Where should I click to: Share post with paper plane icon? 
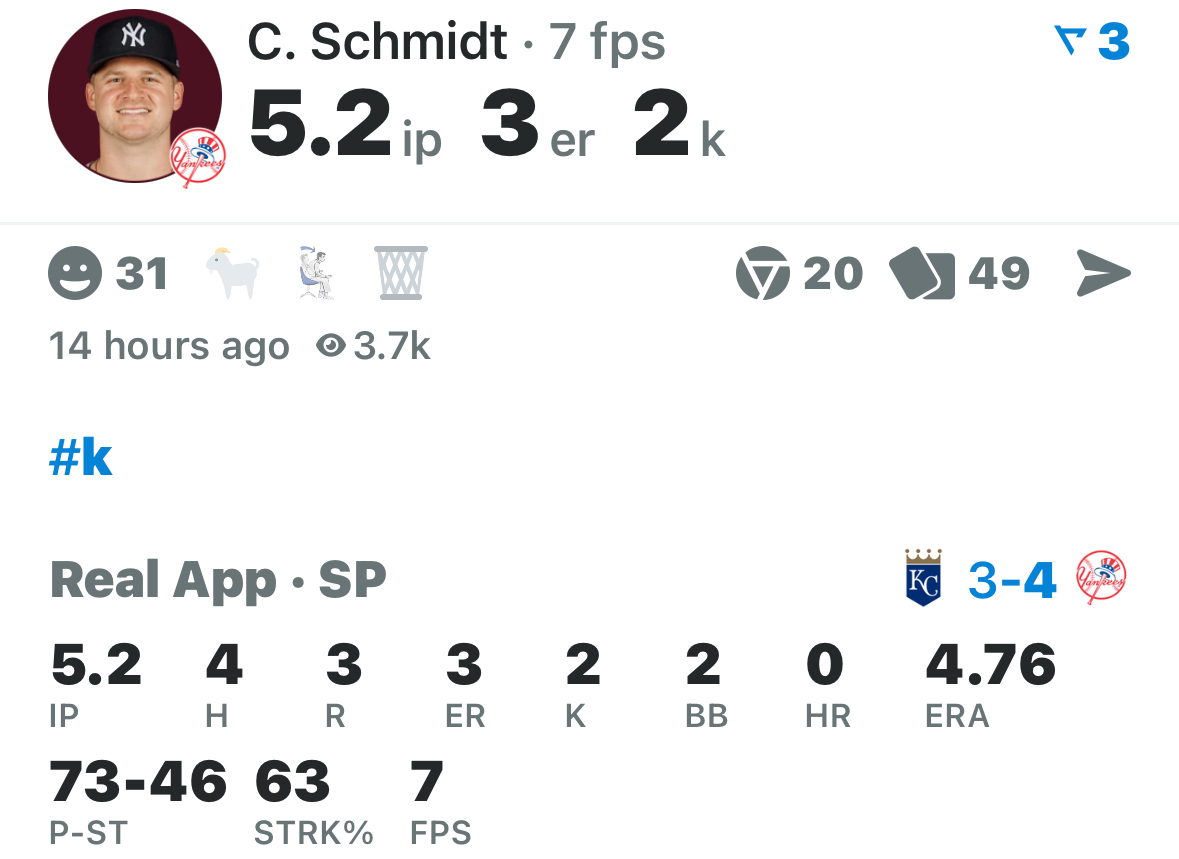click(1103, 273)
